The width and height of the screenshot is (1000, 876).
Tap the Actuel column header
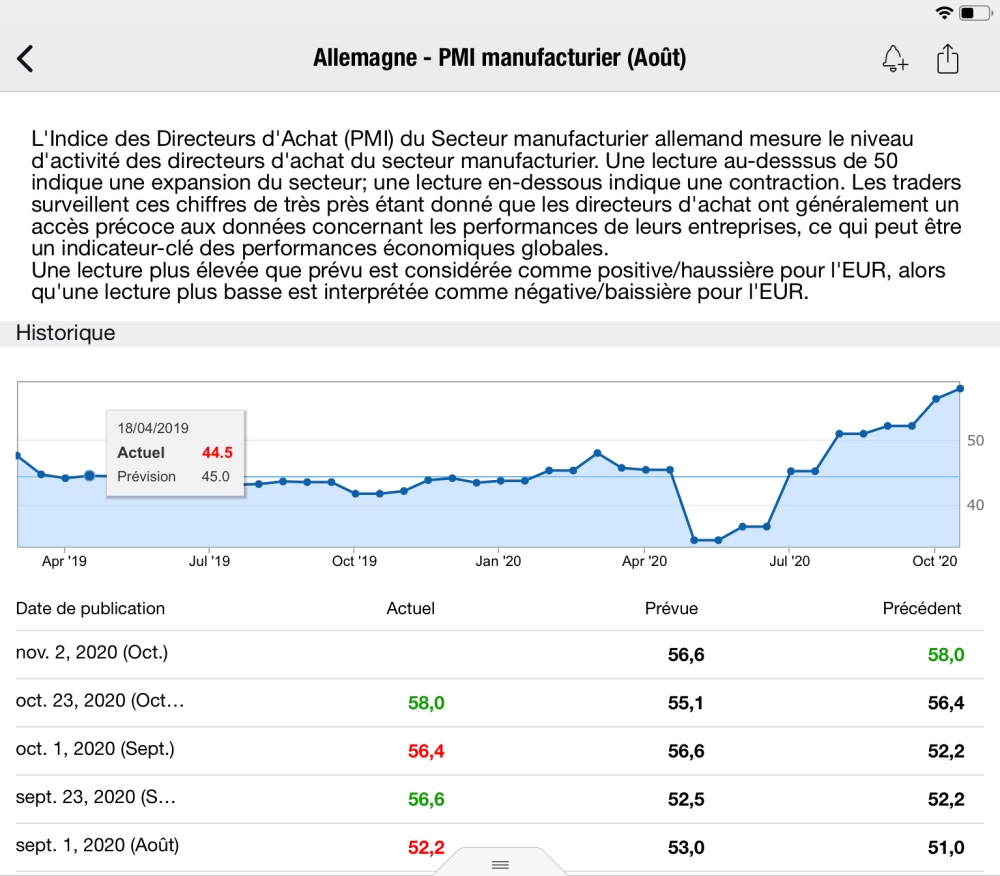click(410, 608)
